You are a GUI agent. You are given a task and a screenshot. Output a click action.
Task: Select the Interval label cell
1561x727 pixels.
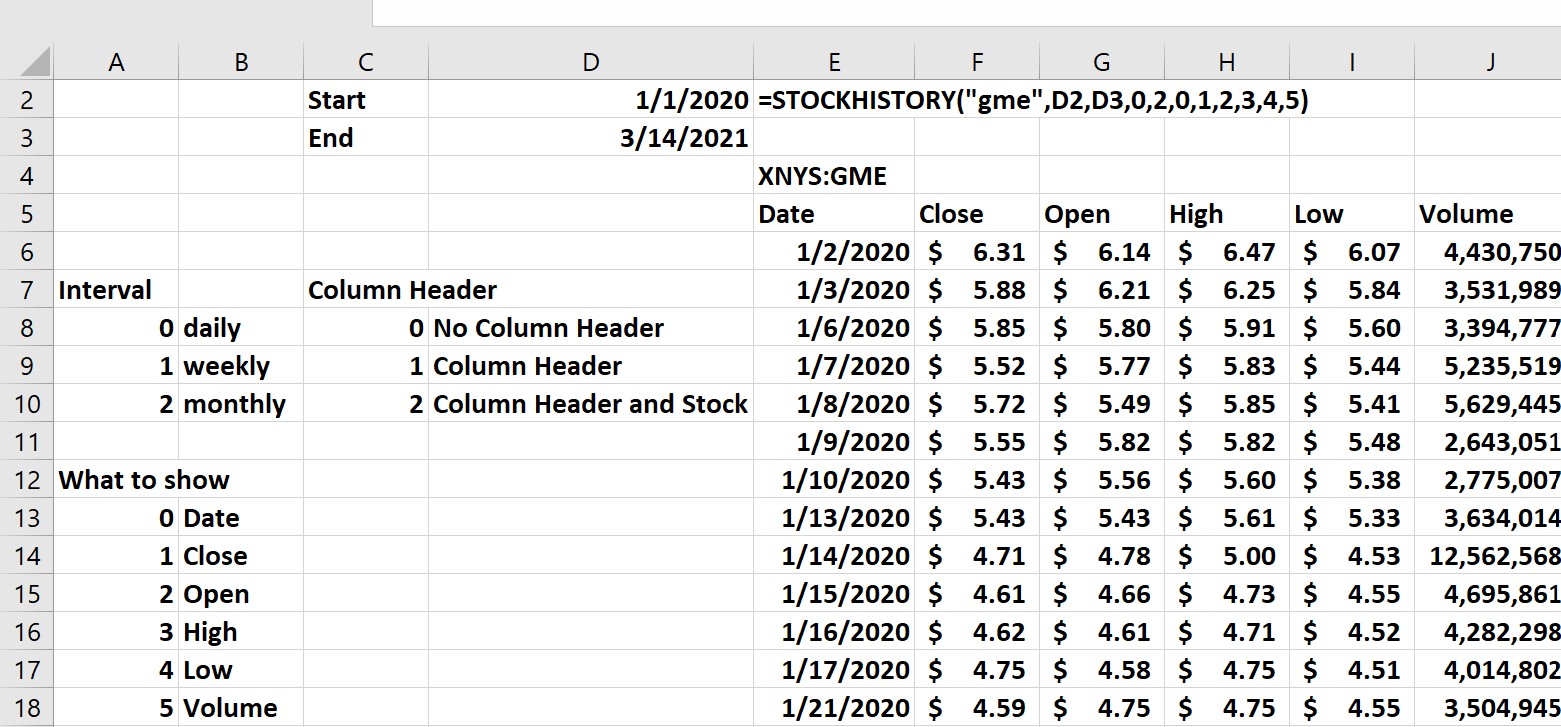tap(105, 290)
